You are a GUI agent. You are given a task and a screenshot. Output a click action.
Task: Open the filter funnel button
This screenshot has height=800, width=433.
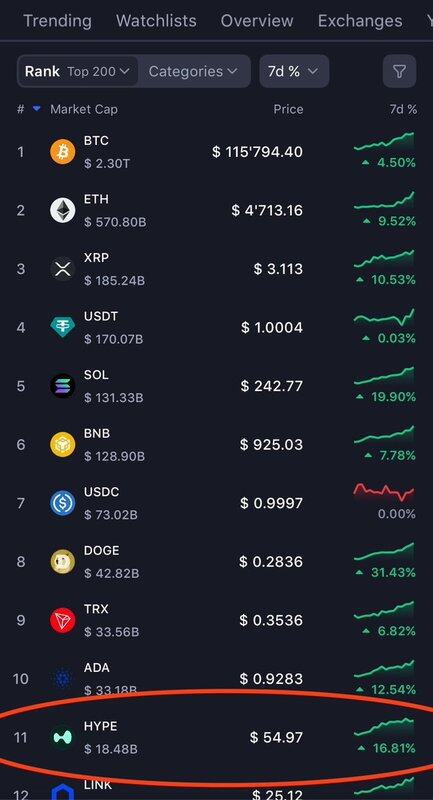pos(399,71)
